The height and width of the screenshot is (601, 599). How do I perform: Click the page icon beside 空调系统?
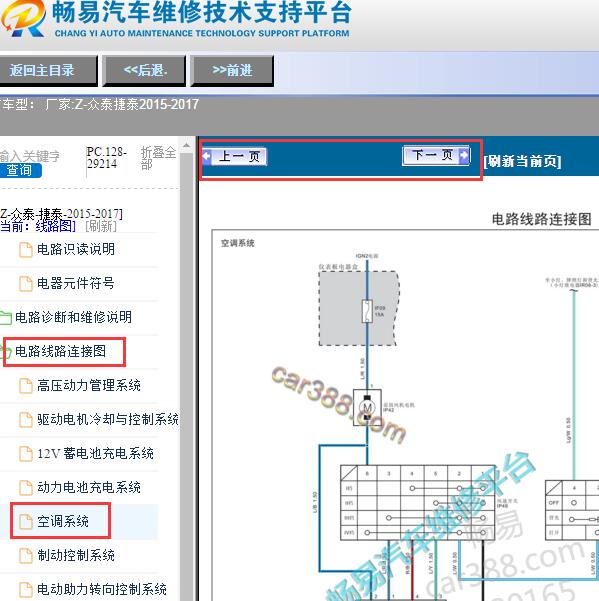26,522
